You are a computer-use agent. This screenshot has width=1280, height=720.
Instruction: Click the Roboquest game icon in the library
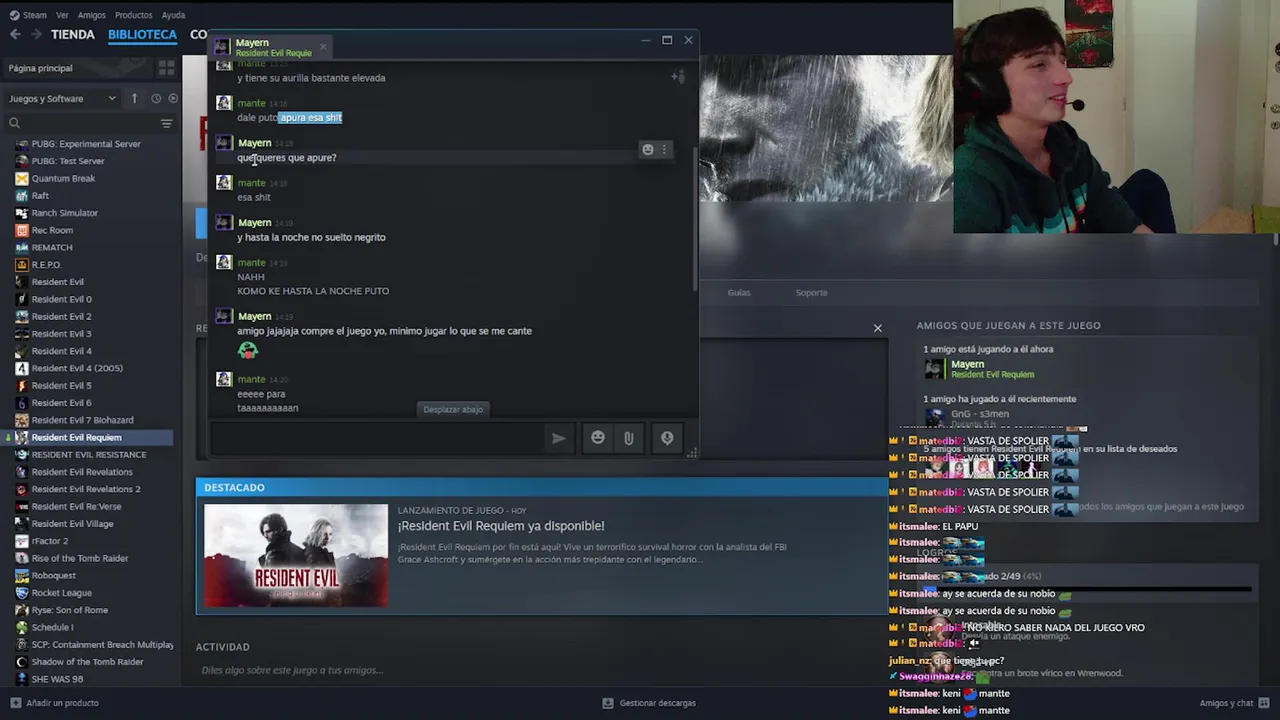click(x=22, y=576)
